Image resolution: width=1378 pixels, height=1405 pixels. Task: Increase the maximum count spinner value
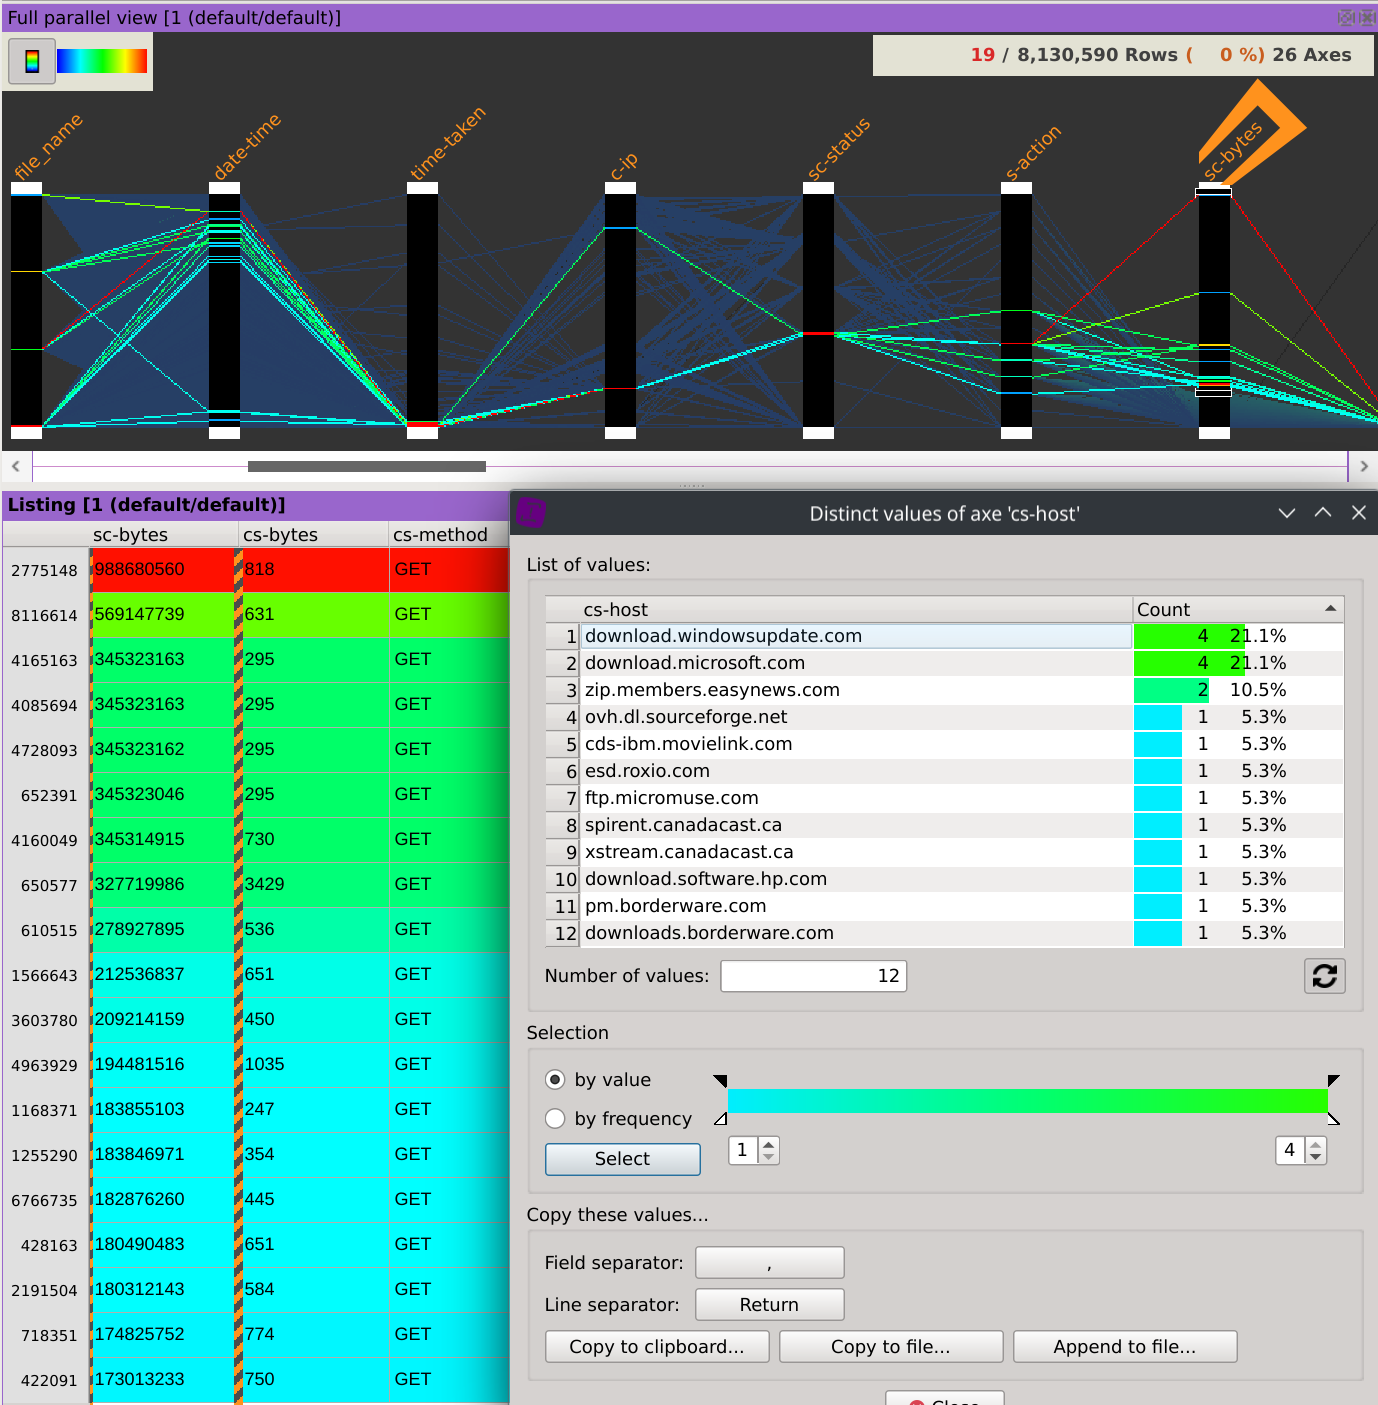coord(1316,1145)
